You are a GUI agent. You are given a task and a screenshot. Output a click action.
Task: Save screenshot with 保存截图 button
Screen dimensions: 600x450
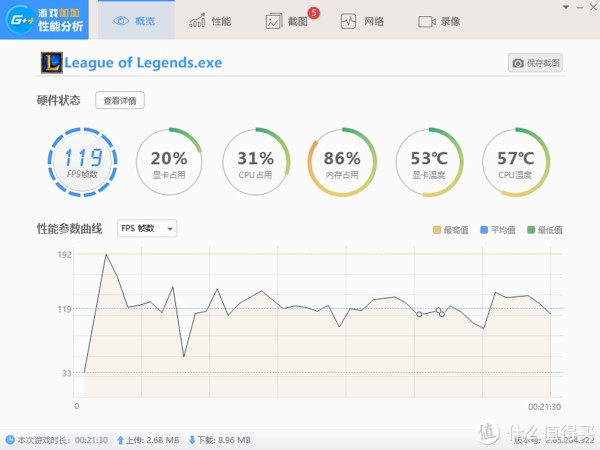[x=535, y=63]
